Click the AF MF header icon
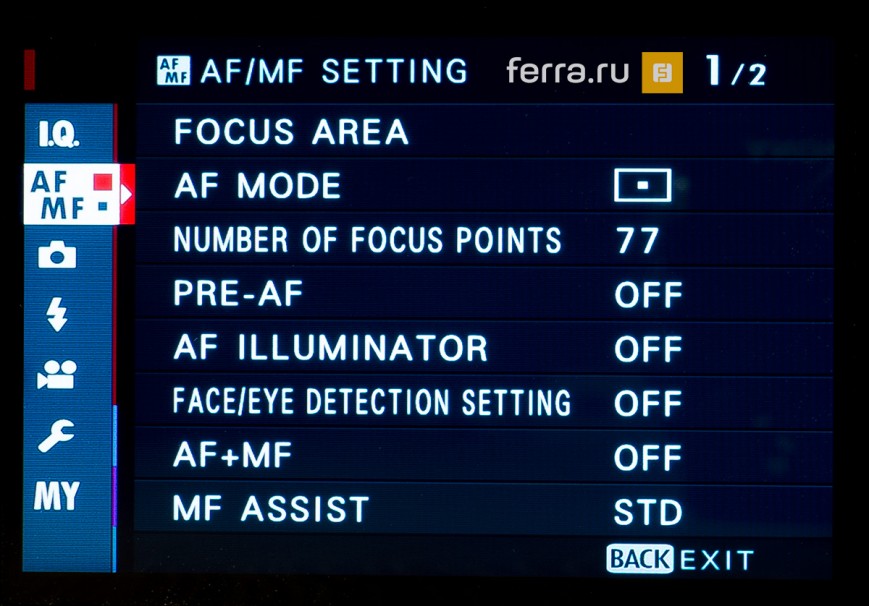 click(173, 70)
